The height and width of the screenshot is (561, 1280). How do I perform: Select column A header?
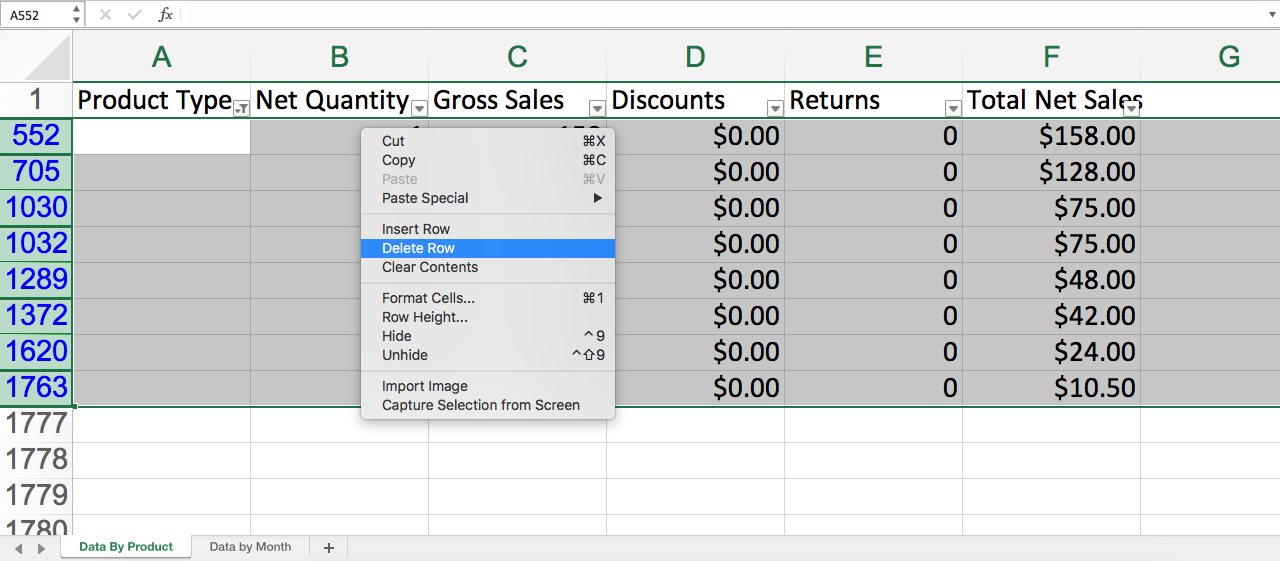click(161, 57)
